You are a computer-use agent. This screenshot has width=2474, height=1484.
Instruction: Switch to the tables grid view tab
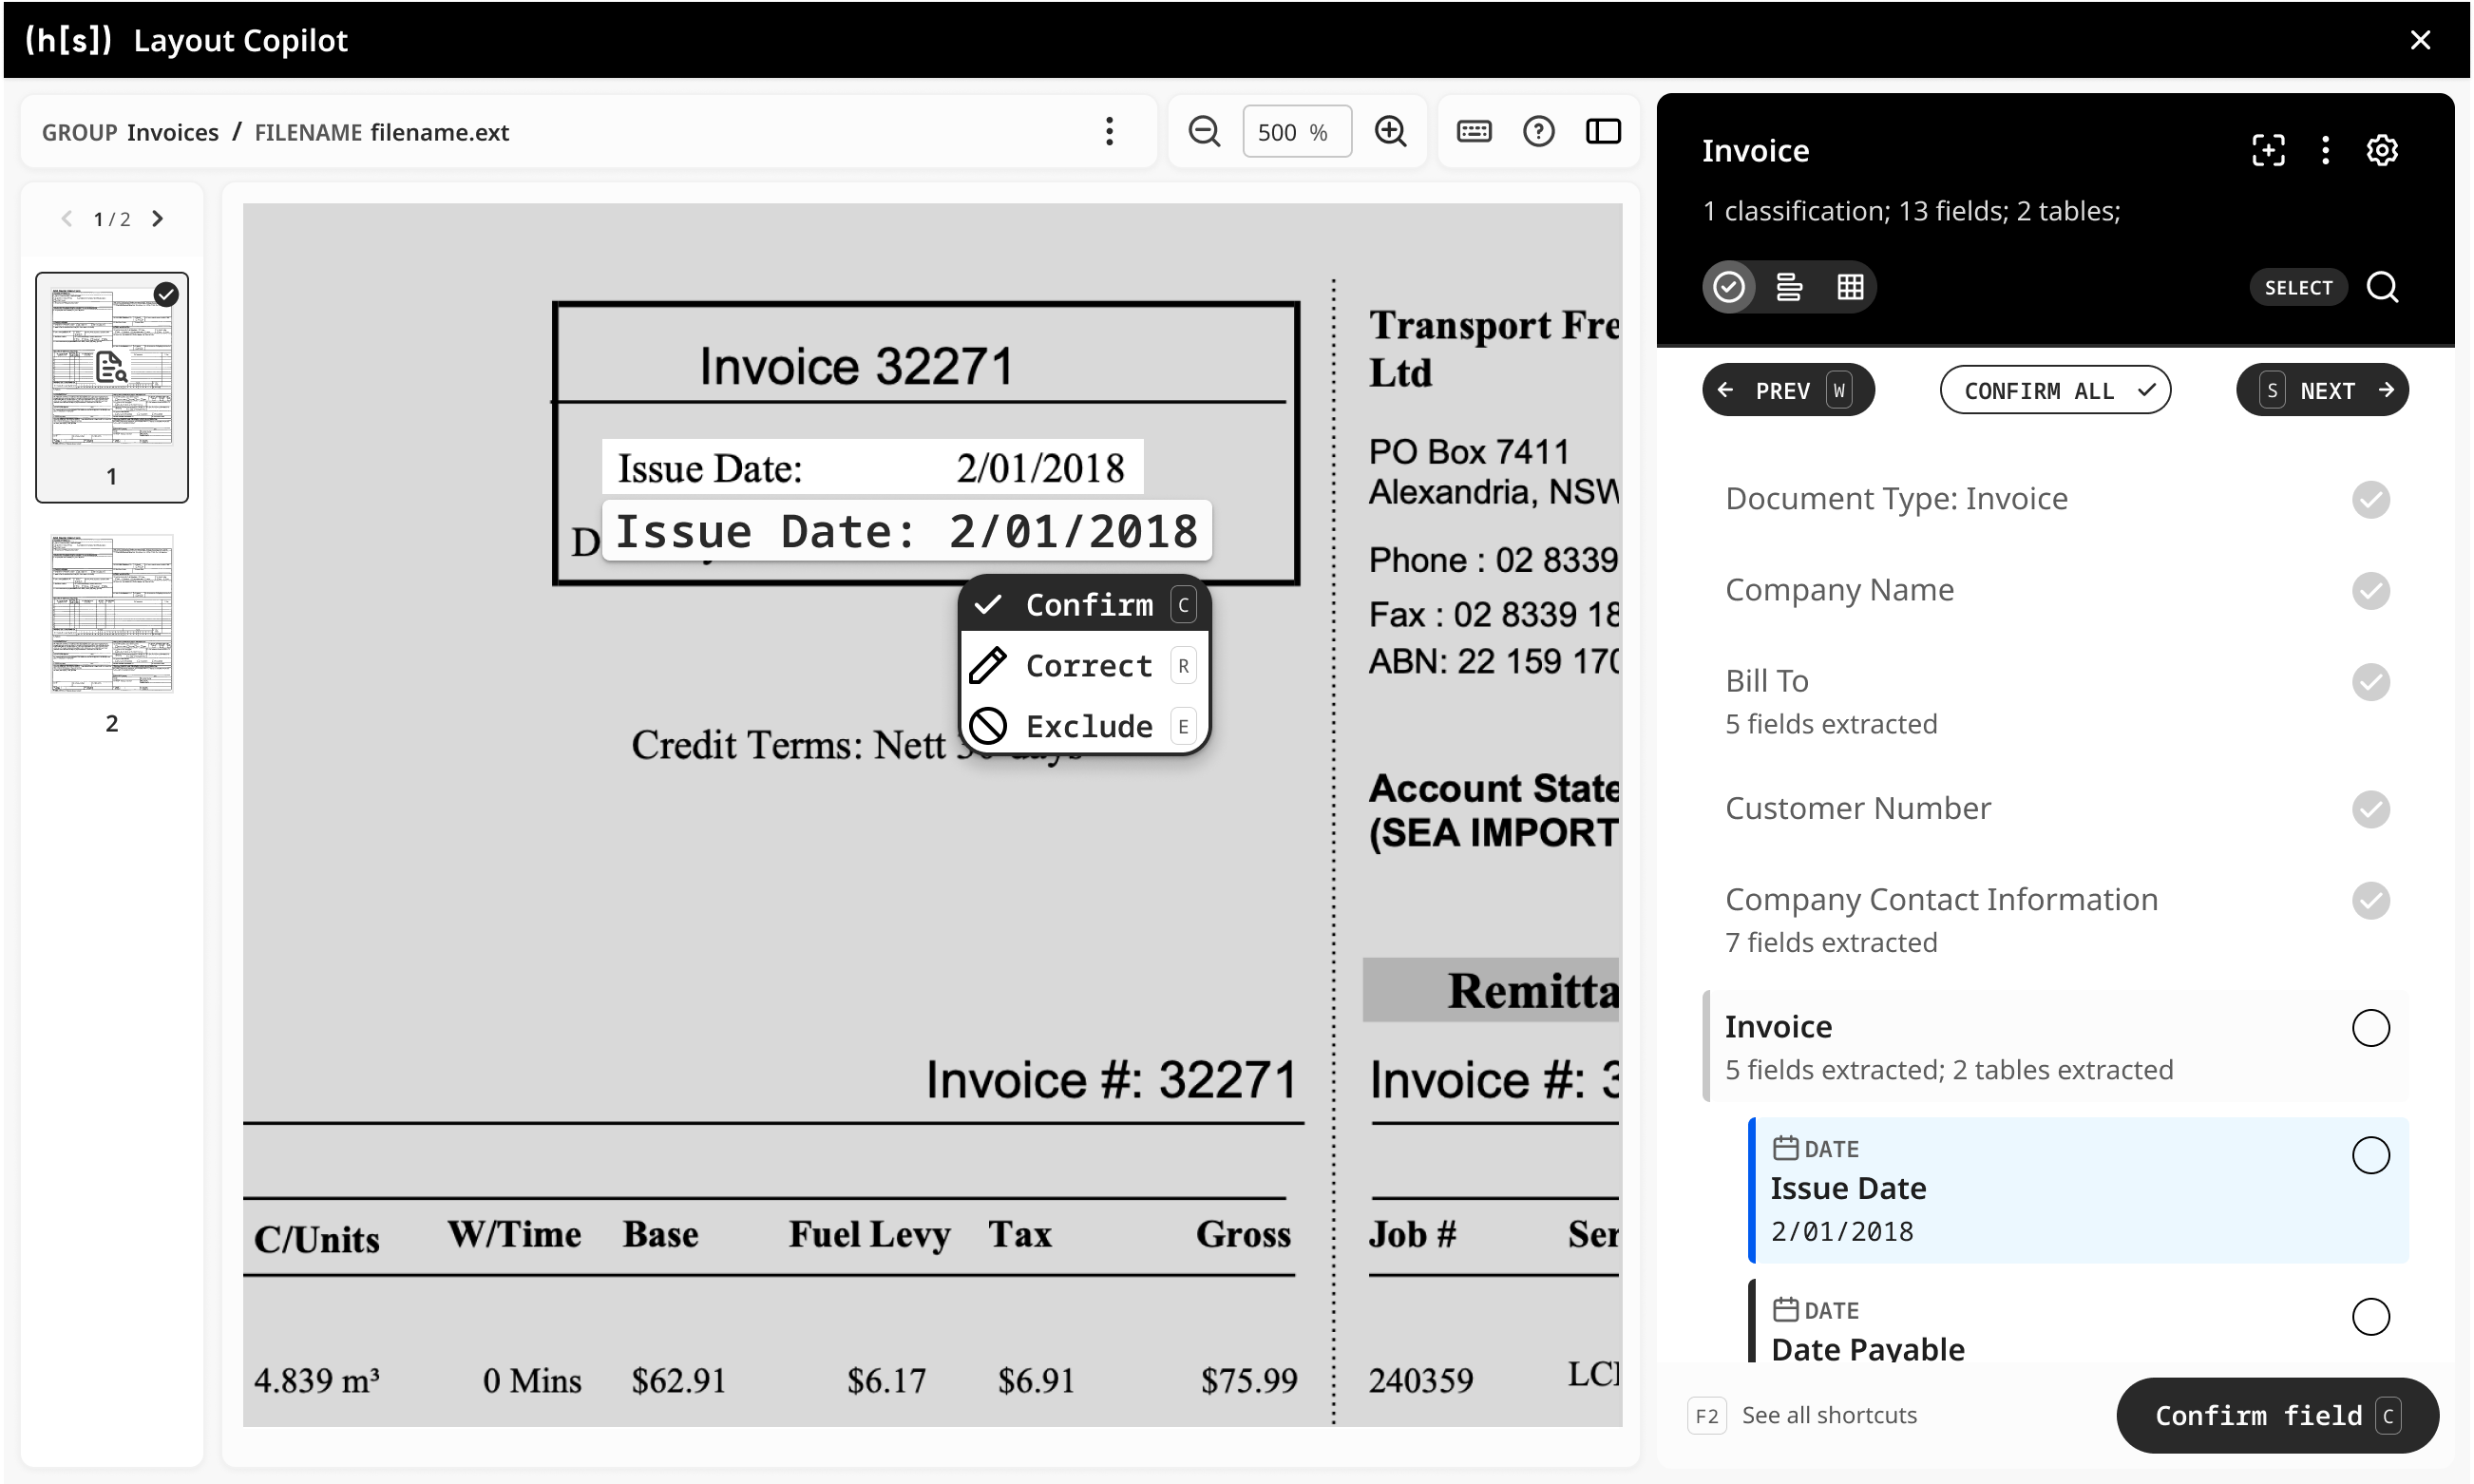[1850, 287]
